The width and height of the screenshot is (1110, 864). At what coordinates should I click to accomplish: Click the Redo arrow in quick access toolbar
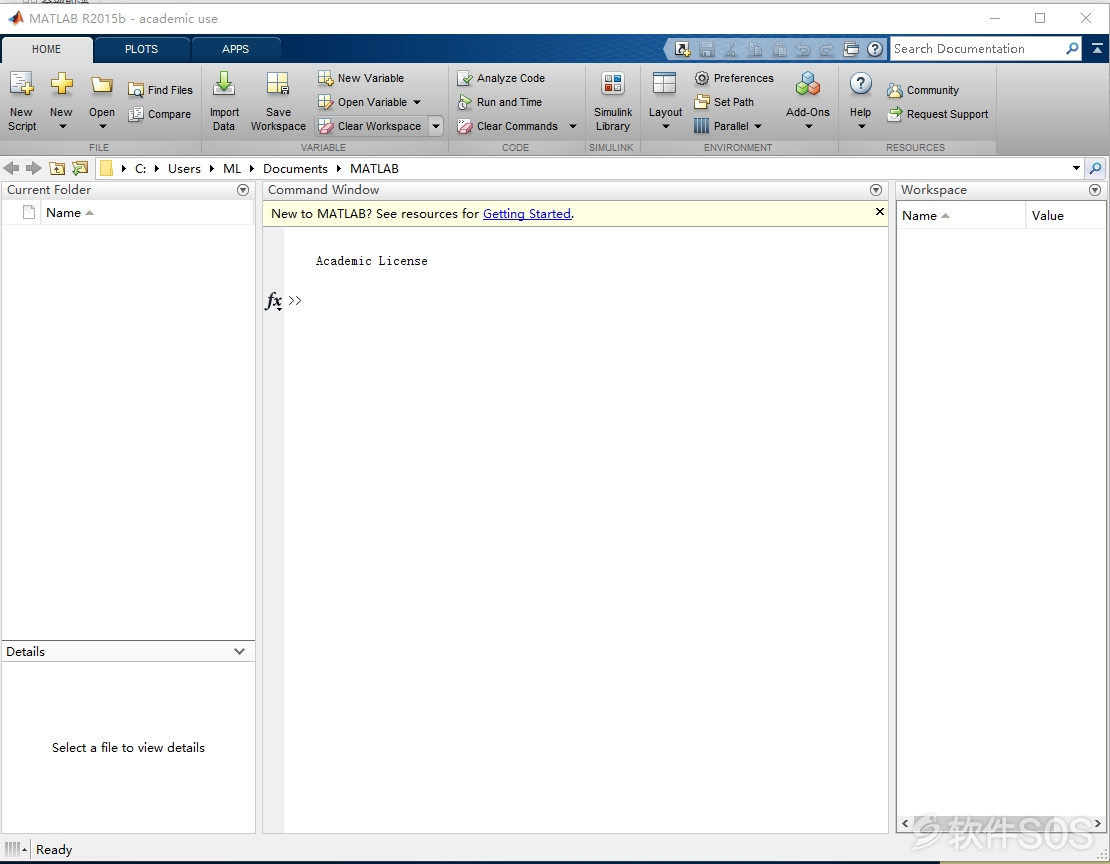pos(827,49)
